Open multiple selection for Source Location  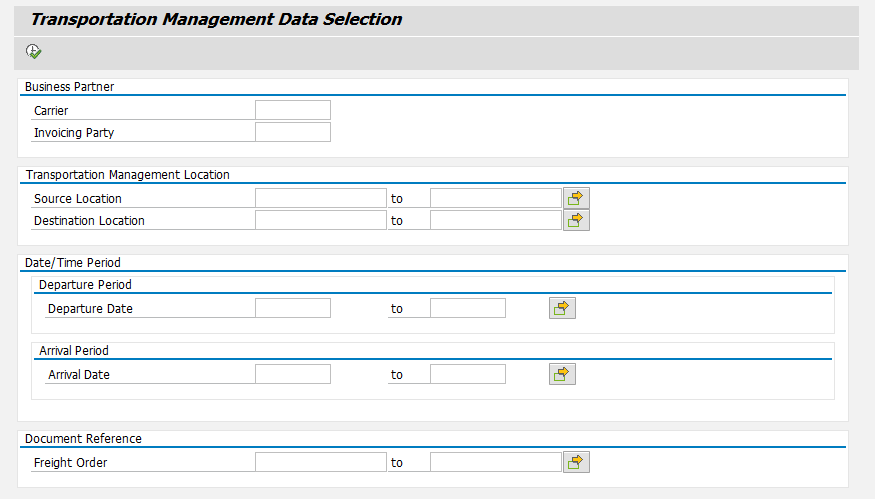576,198
